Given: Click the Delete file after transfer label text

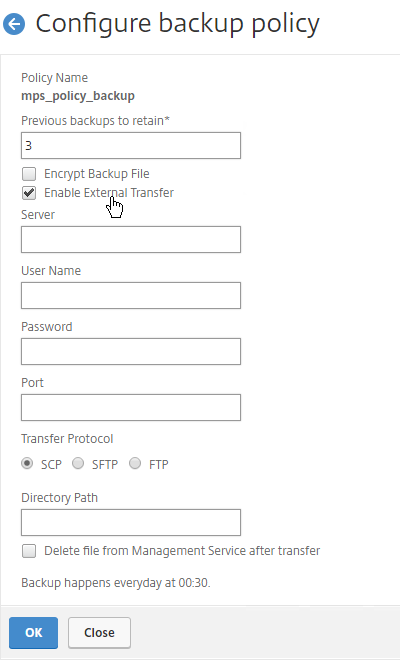Looking at the screenshot, I should (x=182, y=551).
